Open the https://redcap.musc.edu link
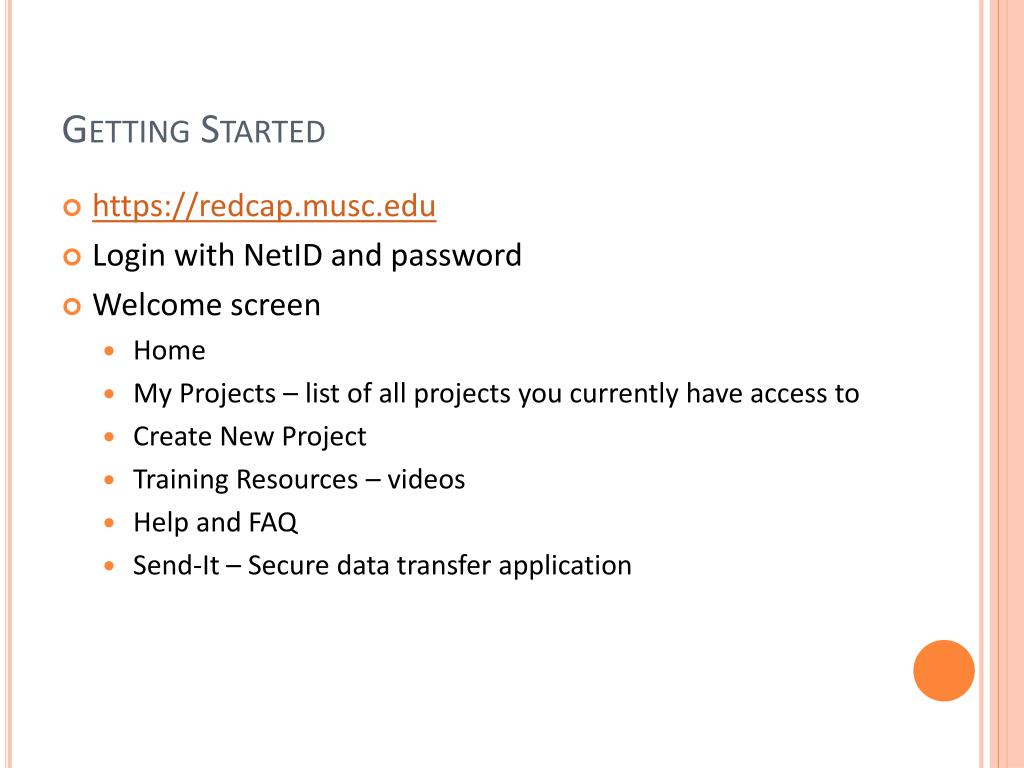This screenshot has height=768, width=1024. click(264, 206)
